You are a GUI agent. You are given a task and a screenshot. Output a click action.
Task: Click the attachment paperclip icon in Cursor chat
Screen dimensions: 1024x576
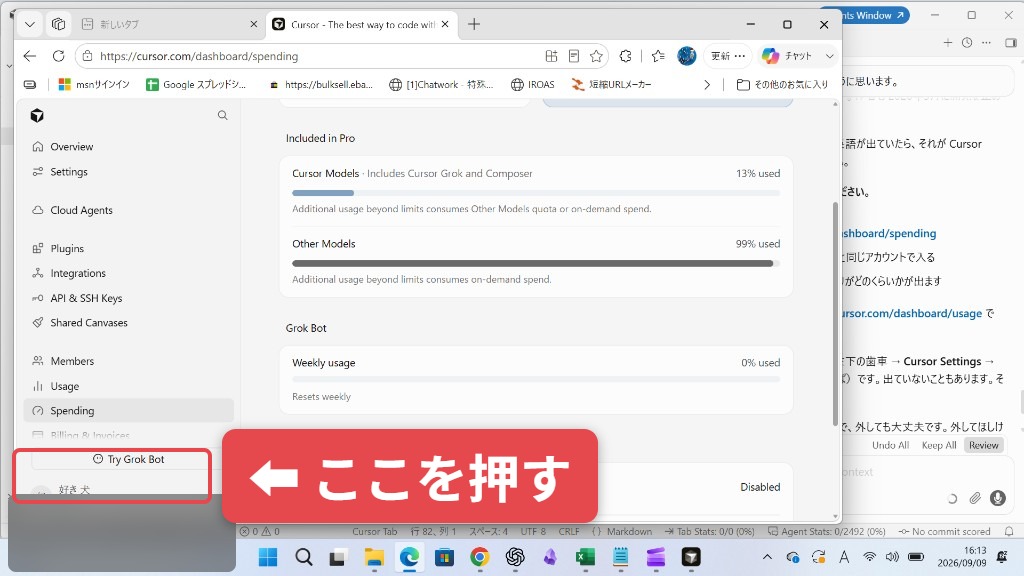click(975, 498)
